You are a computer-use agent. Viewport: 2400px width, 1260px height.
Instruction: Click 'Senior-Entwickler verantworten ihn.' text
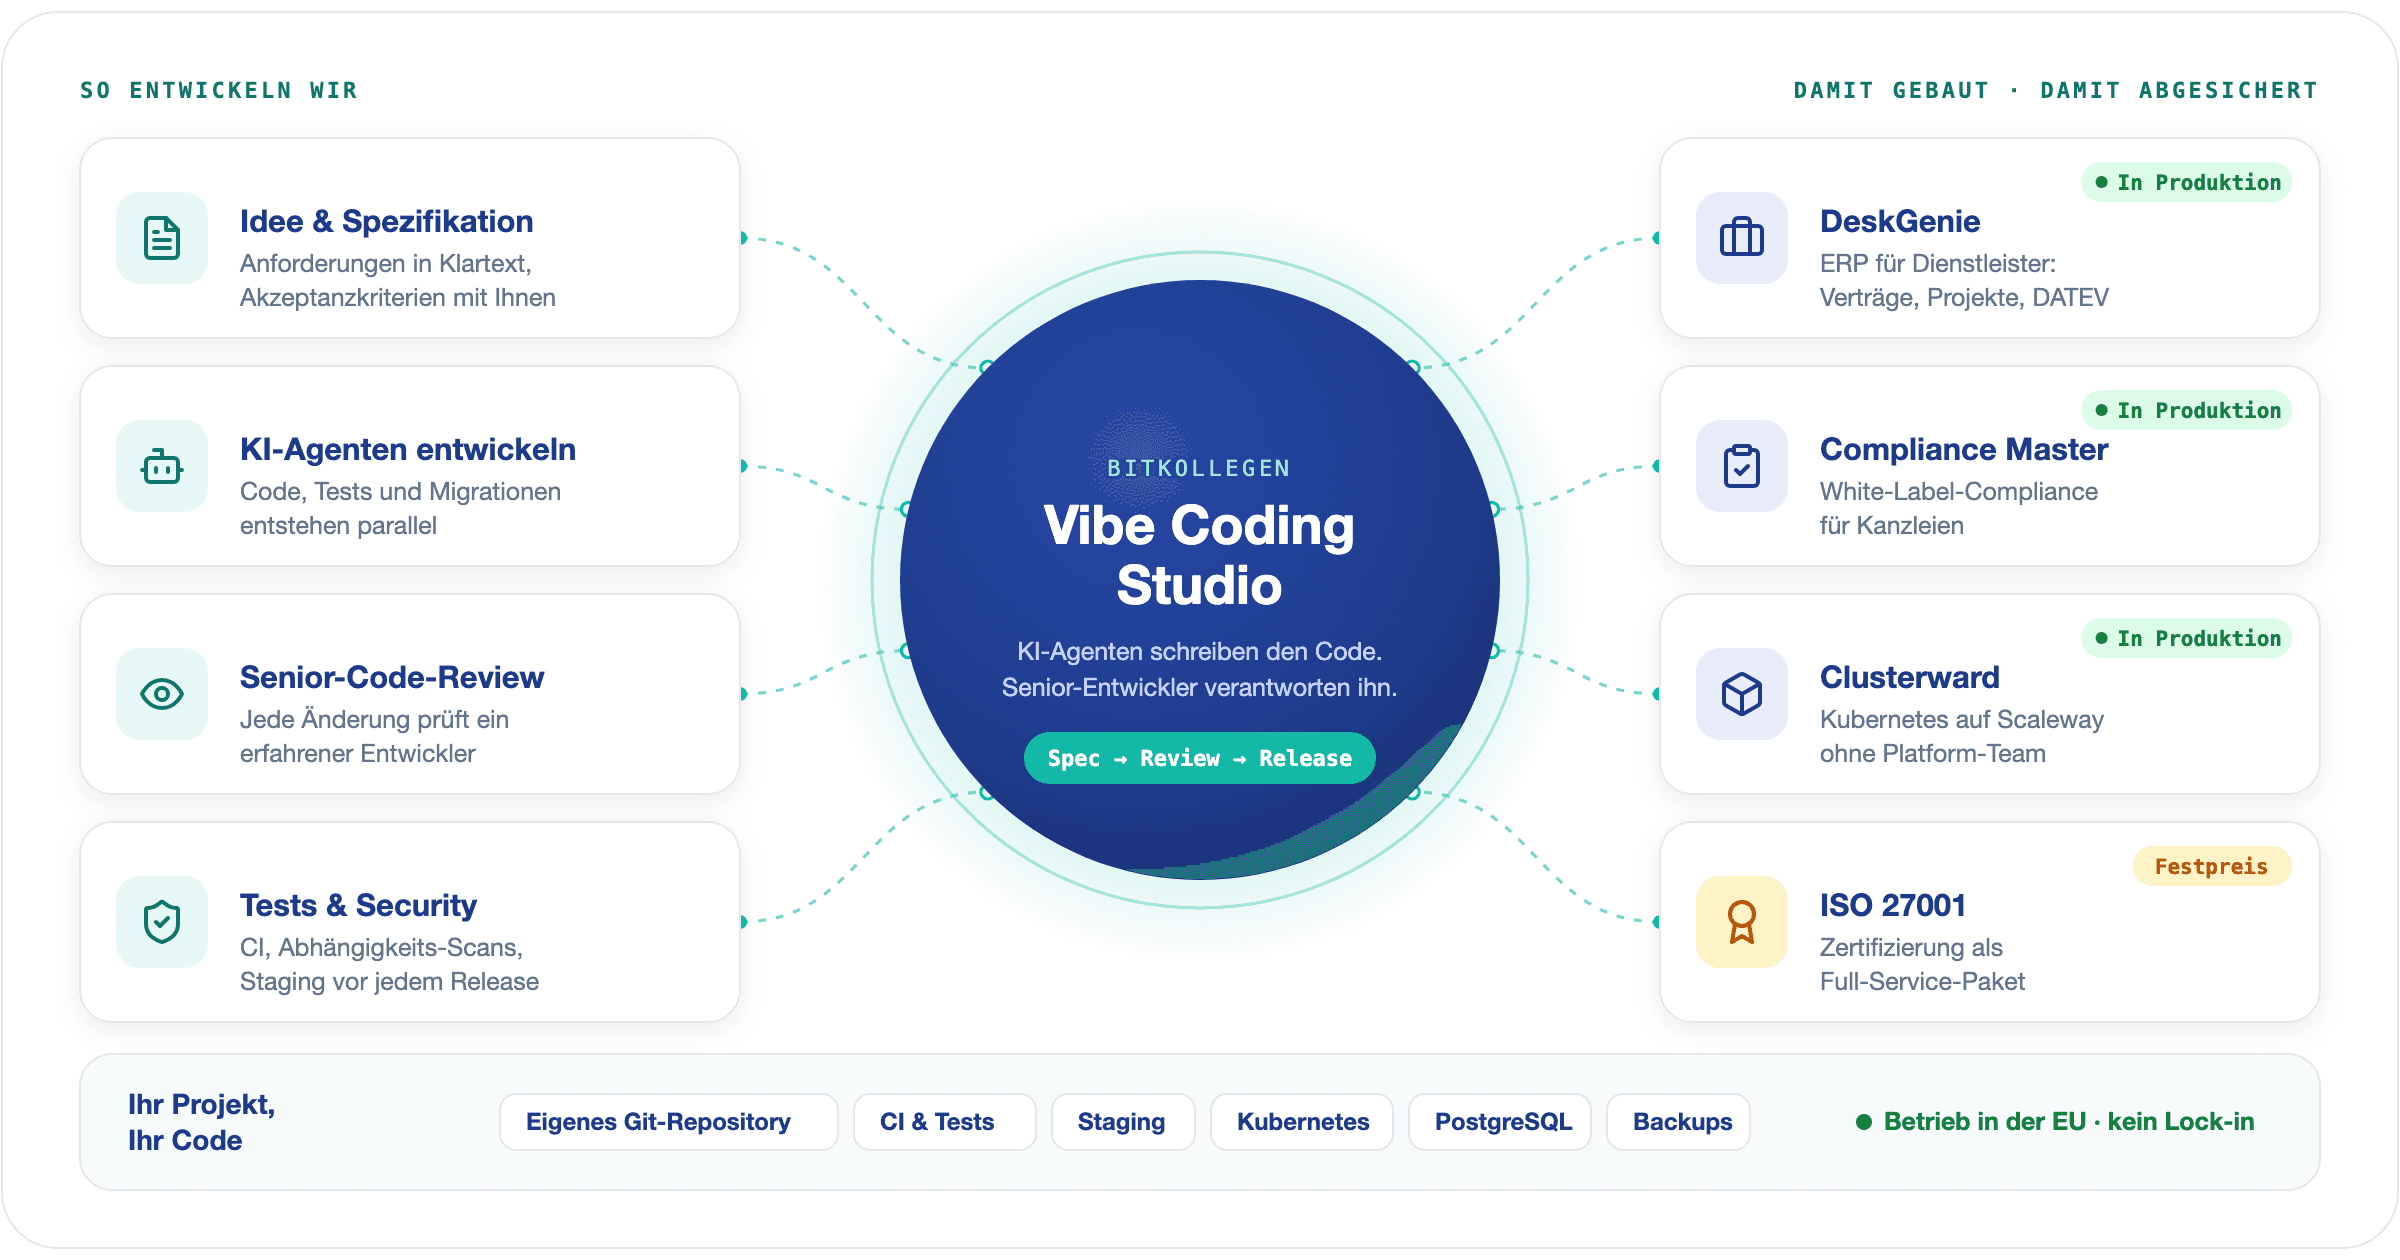[1199, 687]
